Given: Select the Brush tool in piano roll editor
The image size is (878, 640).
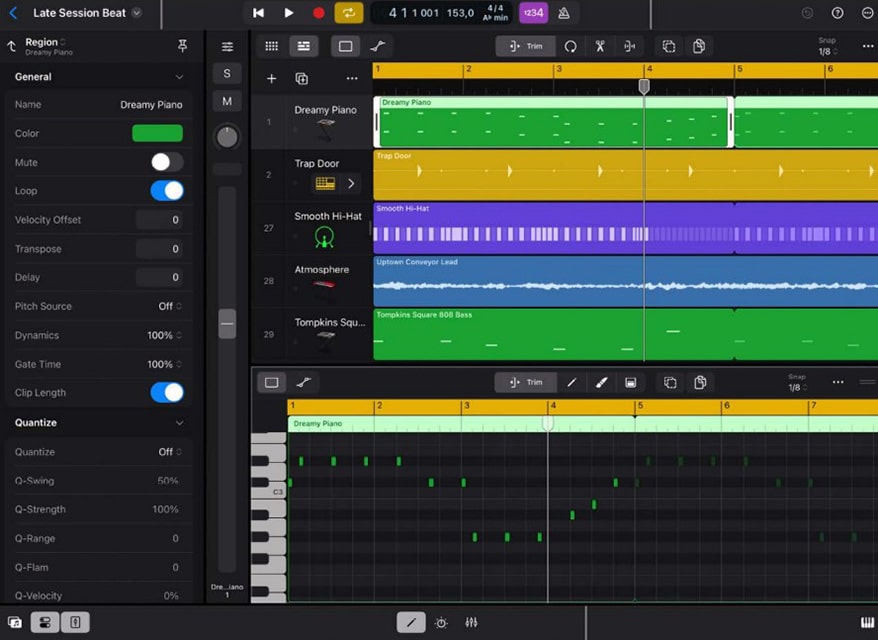Looking at the screenshot, I should click(601, 382).
